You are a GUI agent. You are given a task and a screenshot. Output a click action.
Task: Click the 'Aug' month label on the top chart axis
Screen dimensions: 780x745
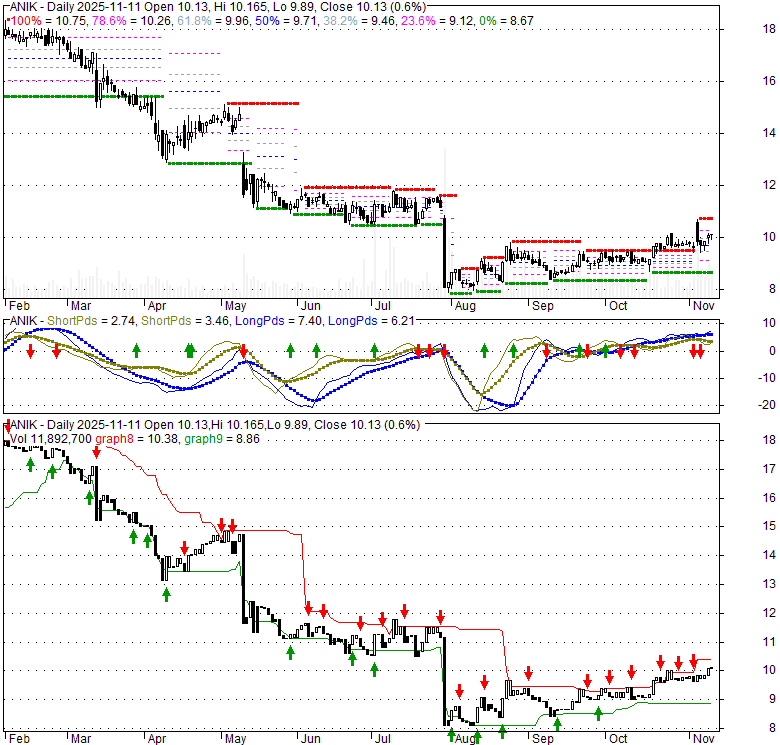(x=466, y=305)
